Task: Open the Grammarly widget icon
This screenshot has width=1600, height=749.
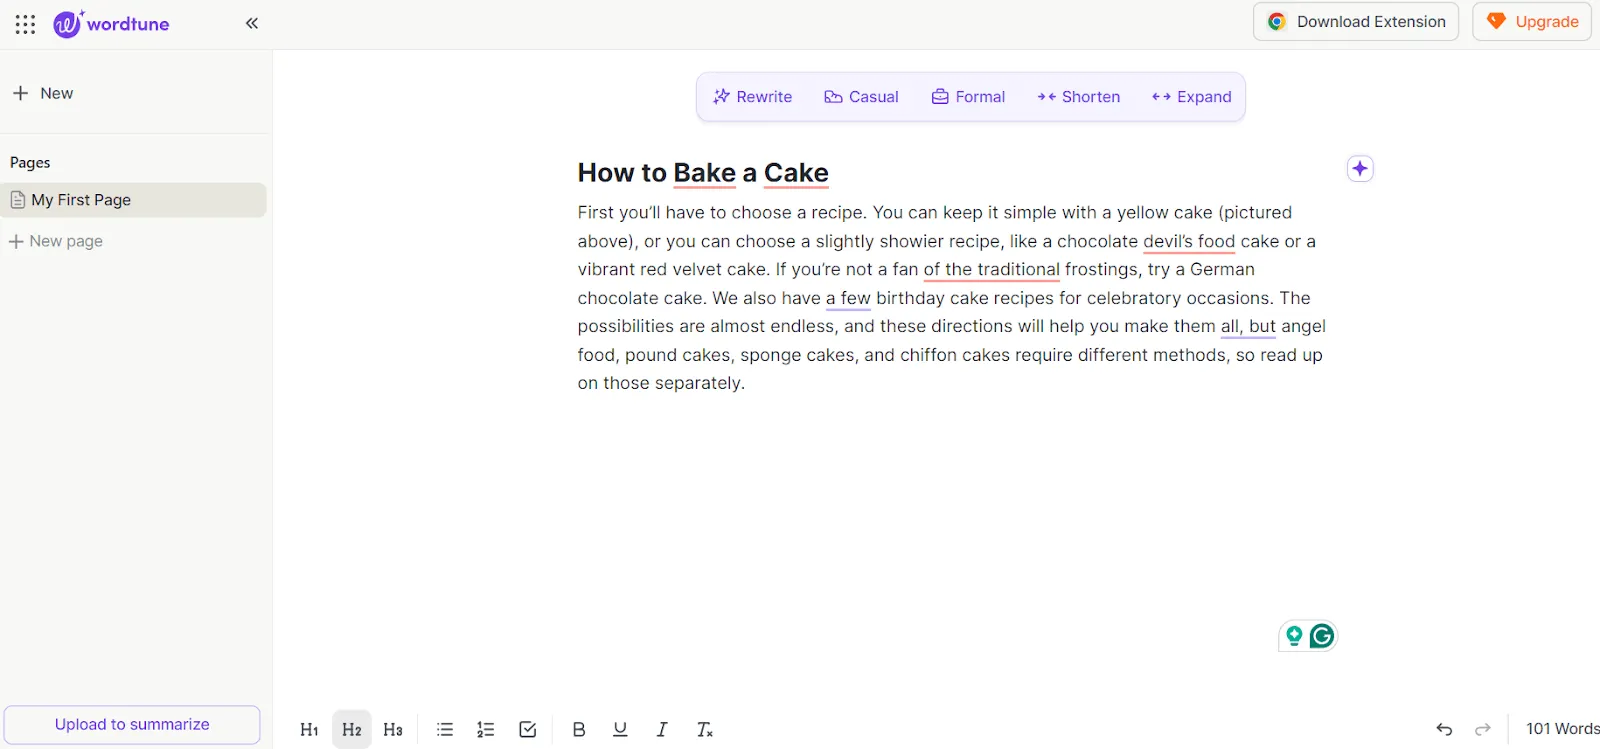Action: pyautogui.click(x=1322, y=636)
